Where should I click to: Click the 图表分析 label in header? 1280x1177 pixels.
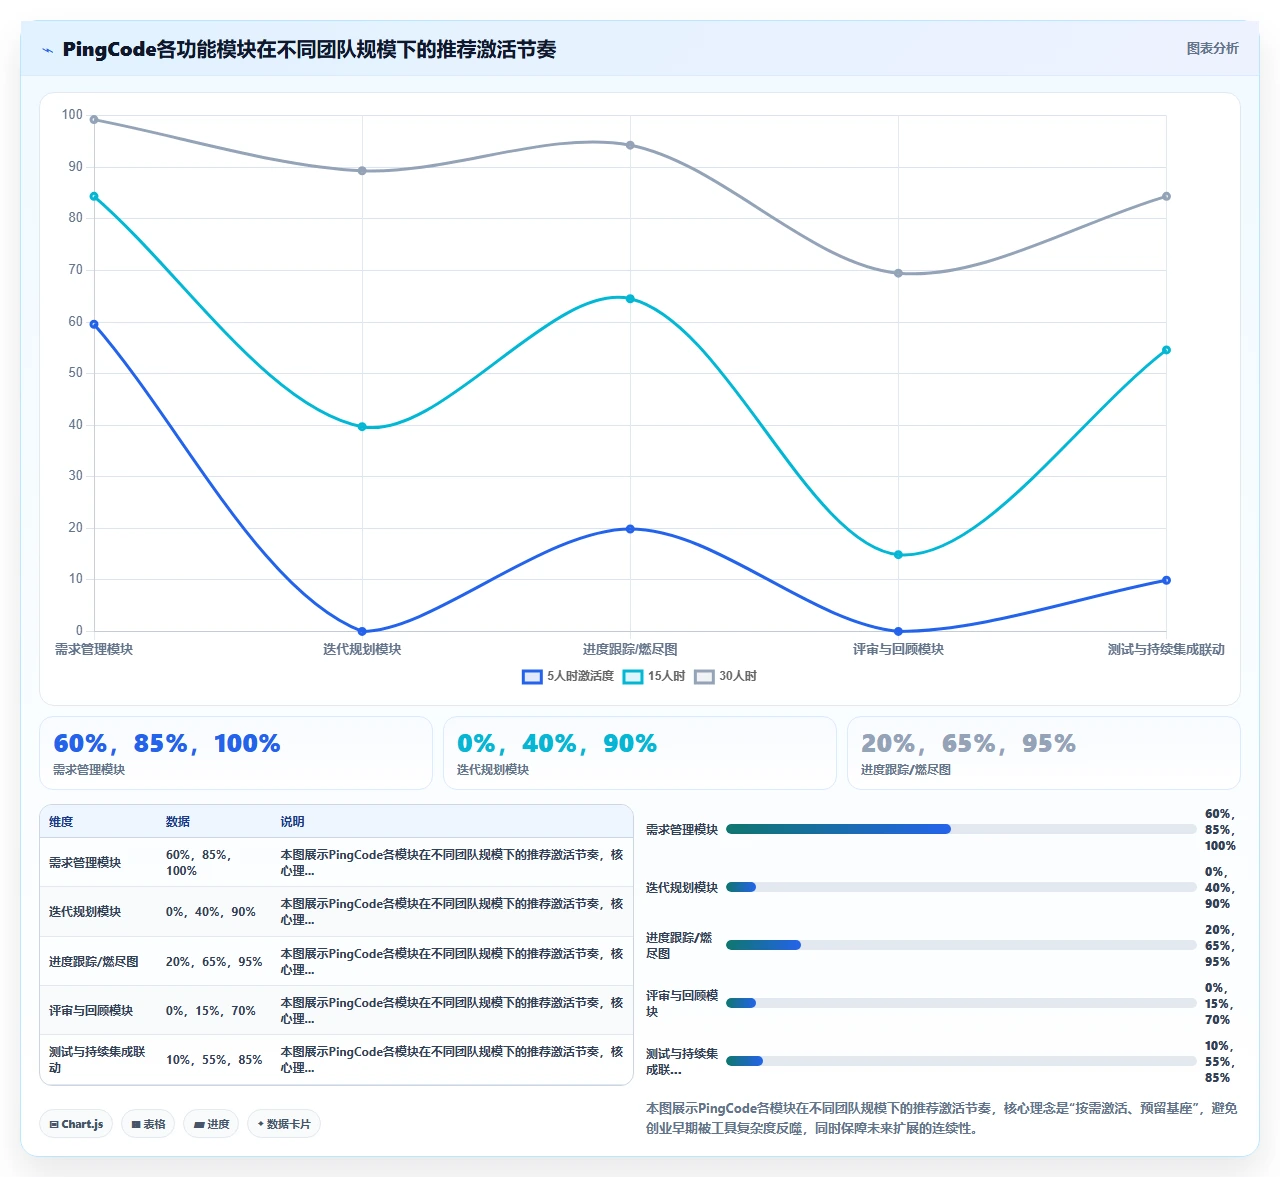coord(1212,48)
